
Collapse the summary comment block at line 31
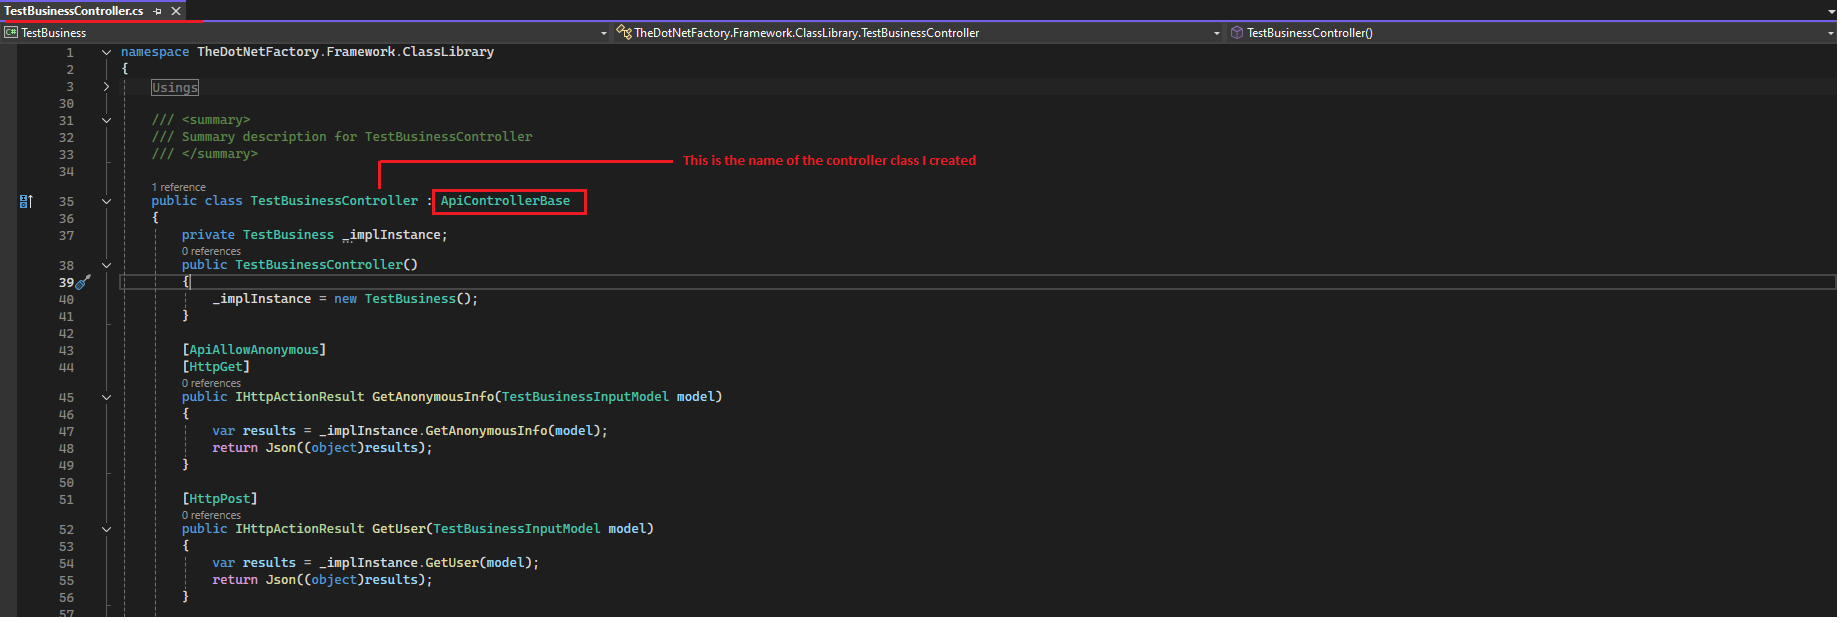(x=106, y=120)
